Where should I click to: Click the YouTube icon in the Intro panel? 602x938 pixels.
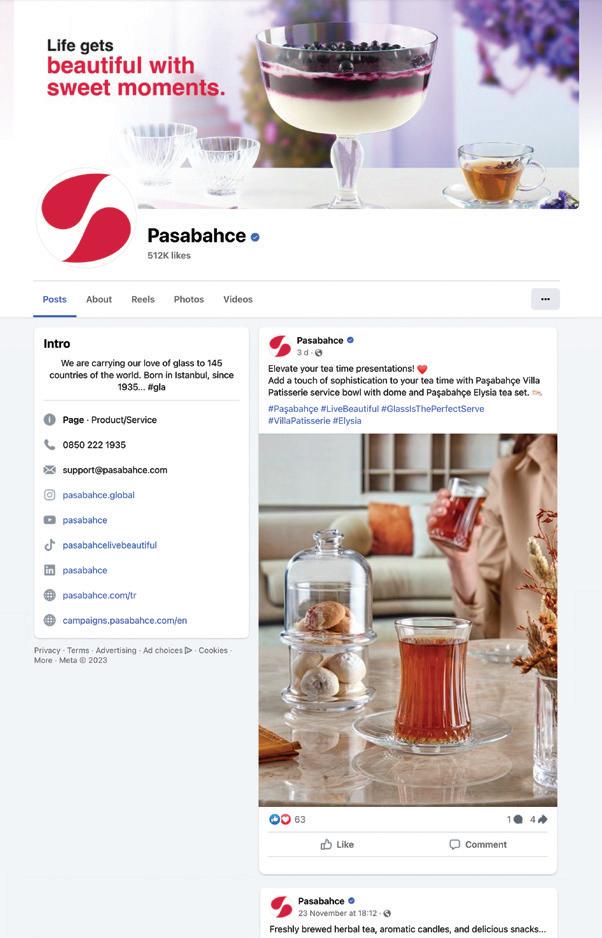pos(50,520)
